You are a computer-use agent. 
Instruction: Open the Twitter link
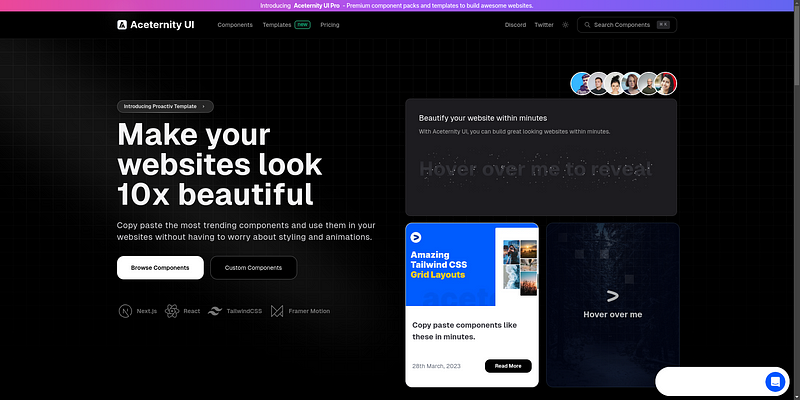tap(544, 24)
